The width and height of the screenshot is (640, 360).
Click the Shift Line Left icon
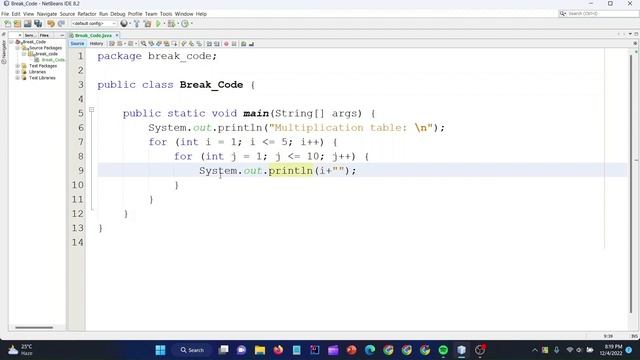(x=209, y=44)
